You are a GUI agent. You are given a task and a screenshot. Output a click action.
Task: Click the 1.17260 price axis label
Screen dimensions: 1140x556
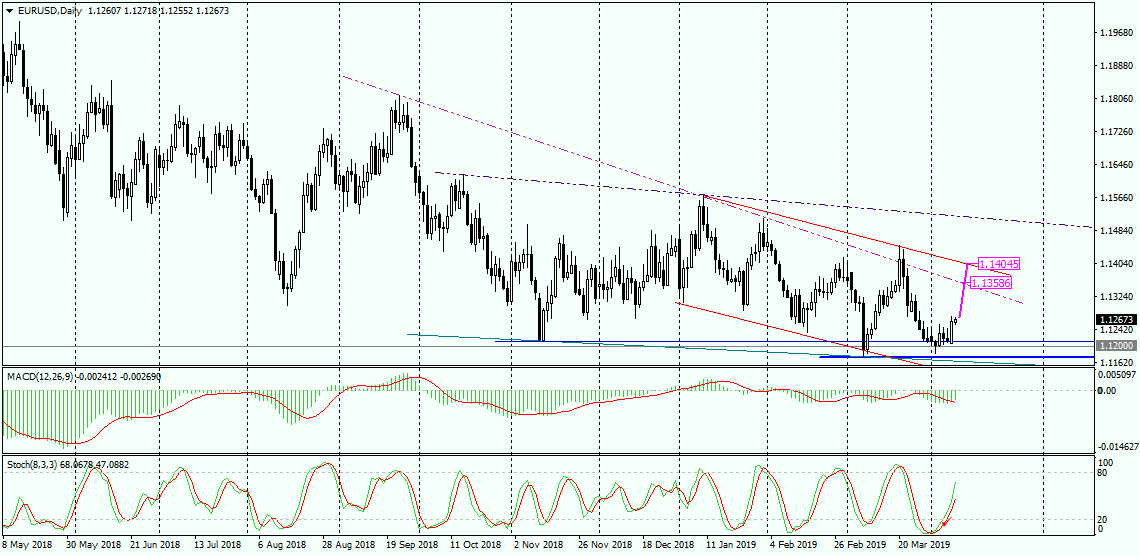1118,132
